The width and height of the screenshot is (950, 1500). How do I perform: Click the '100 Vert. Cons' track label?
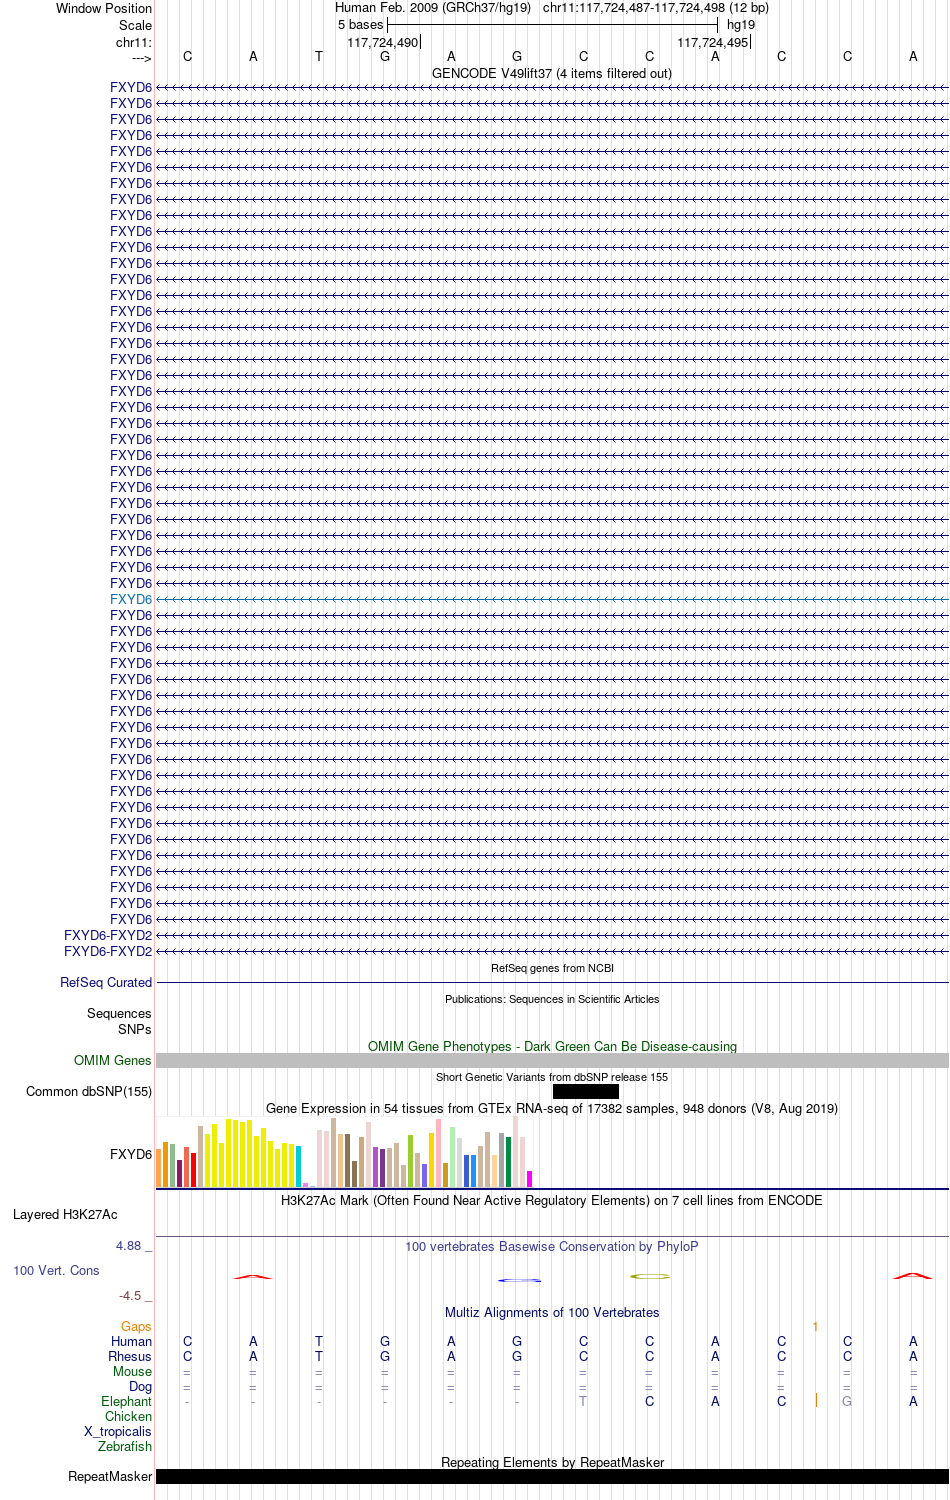point(56,1270)
